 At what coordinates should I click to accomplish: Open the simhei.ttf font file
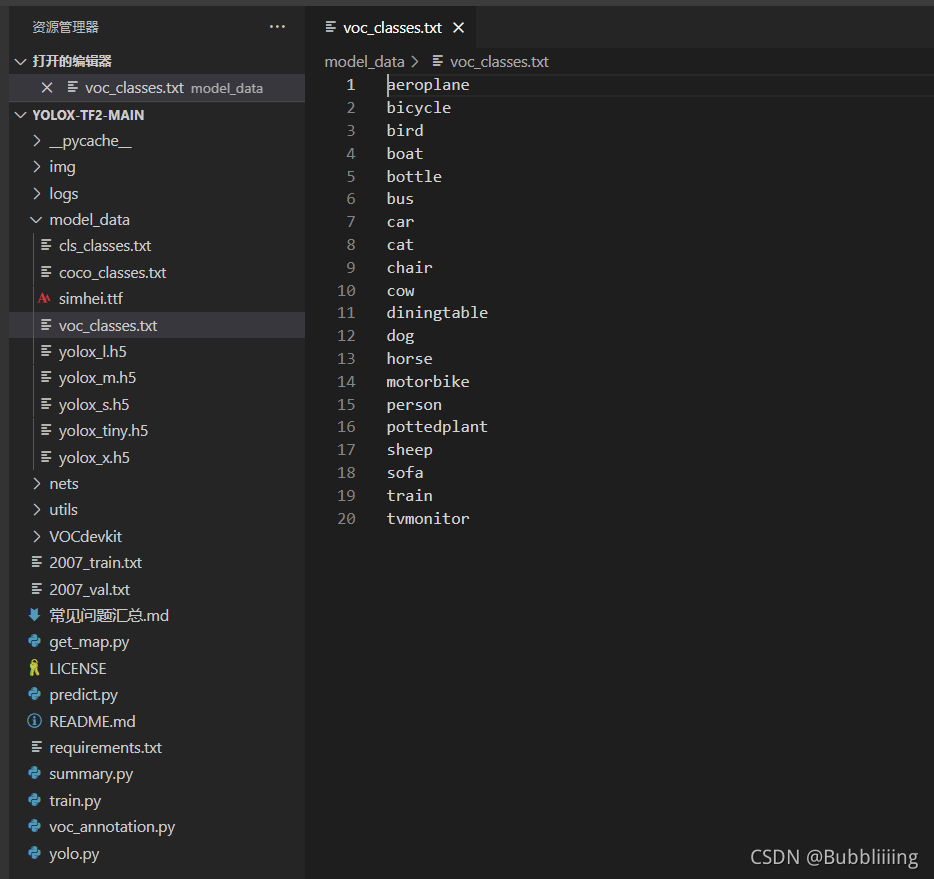91,298
